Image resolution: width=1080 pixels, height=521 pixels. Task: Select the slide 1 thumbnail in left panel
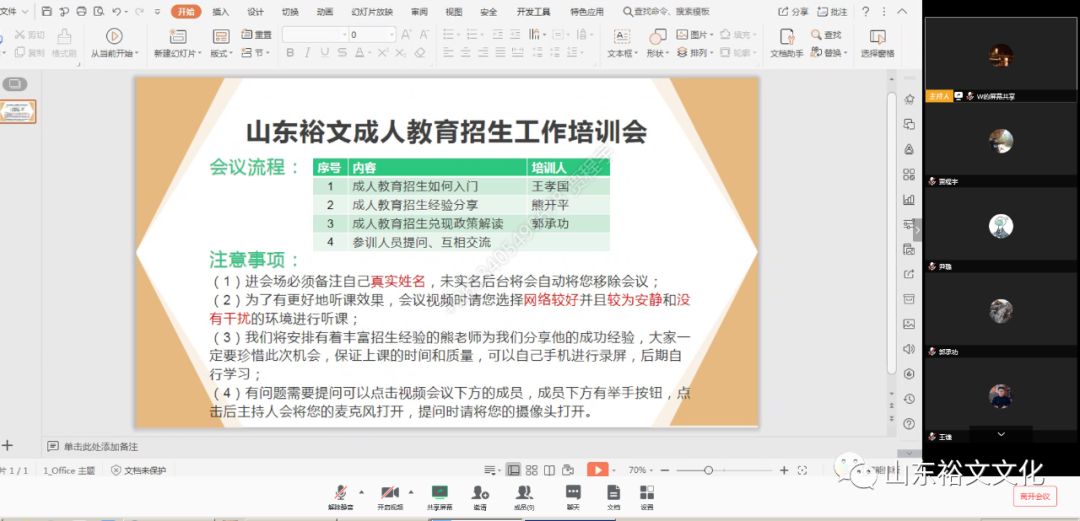(19, 111)
